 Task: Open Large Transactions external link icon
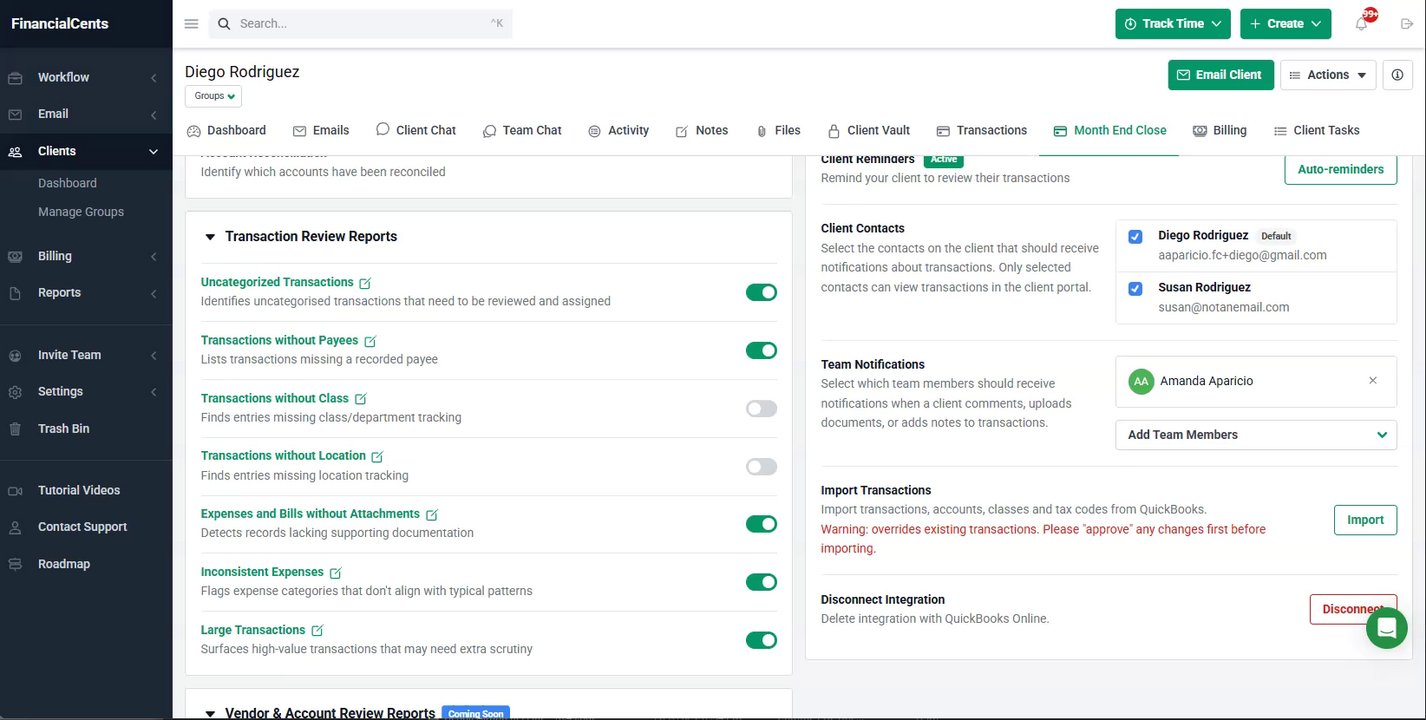317,631
